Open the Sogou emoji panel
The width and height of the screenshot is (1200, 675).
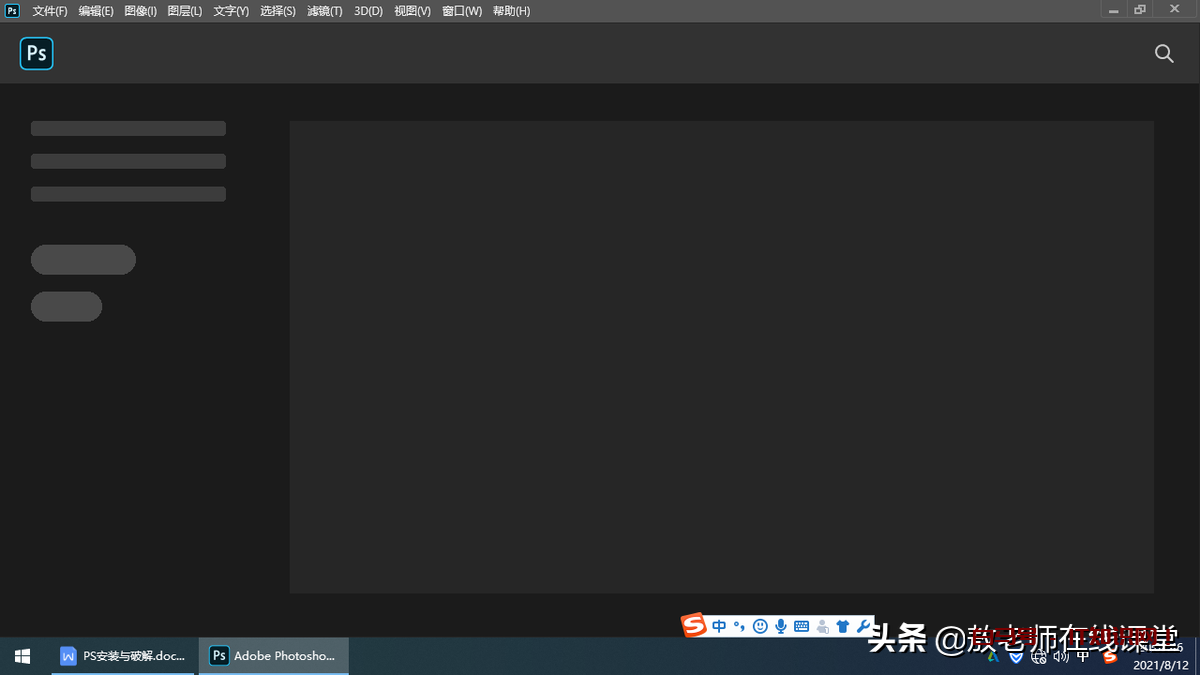(761, 626)
